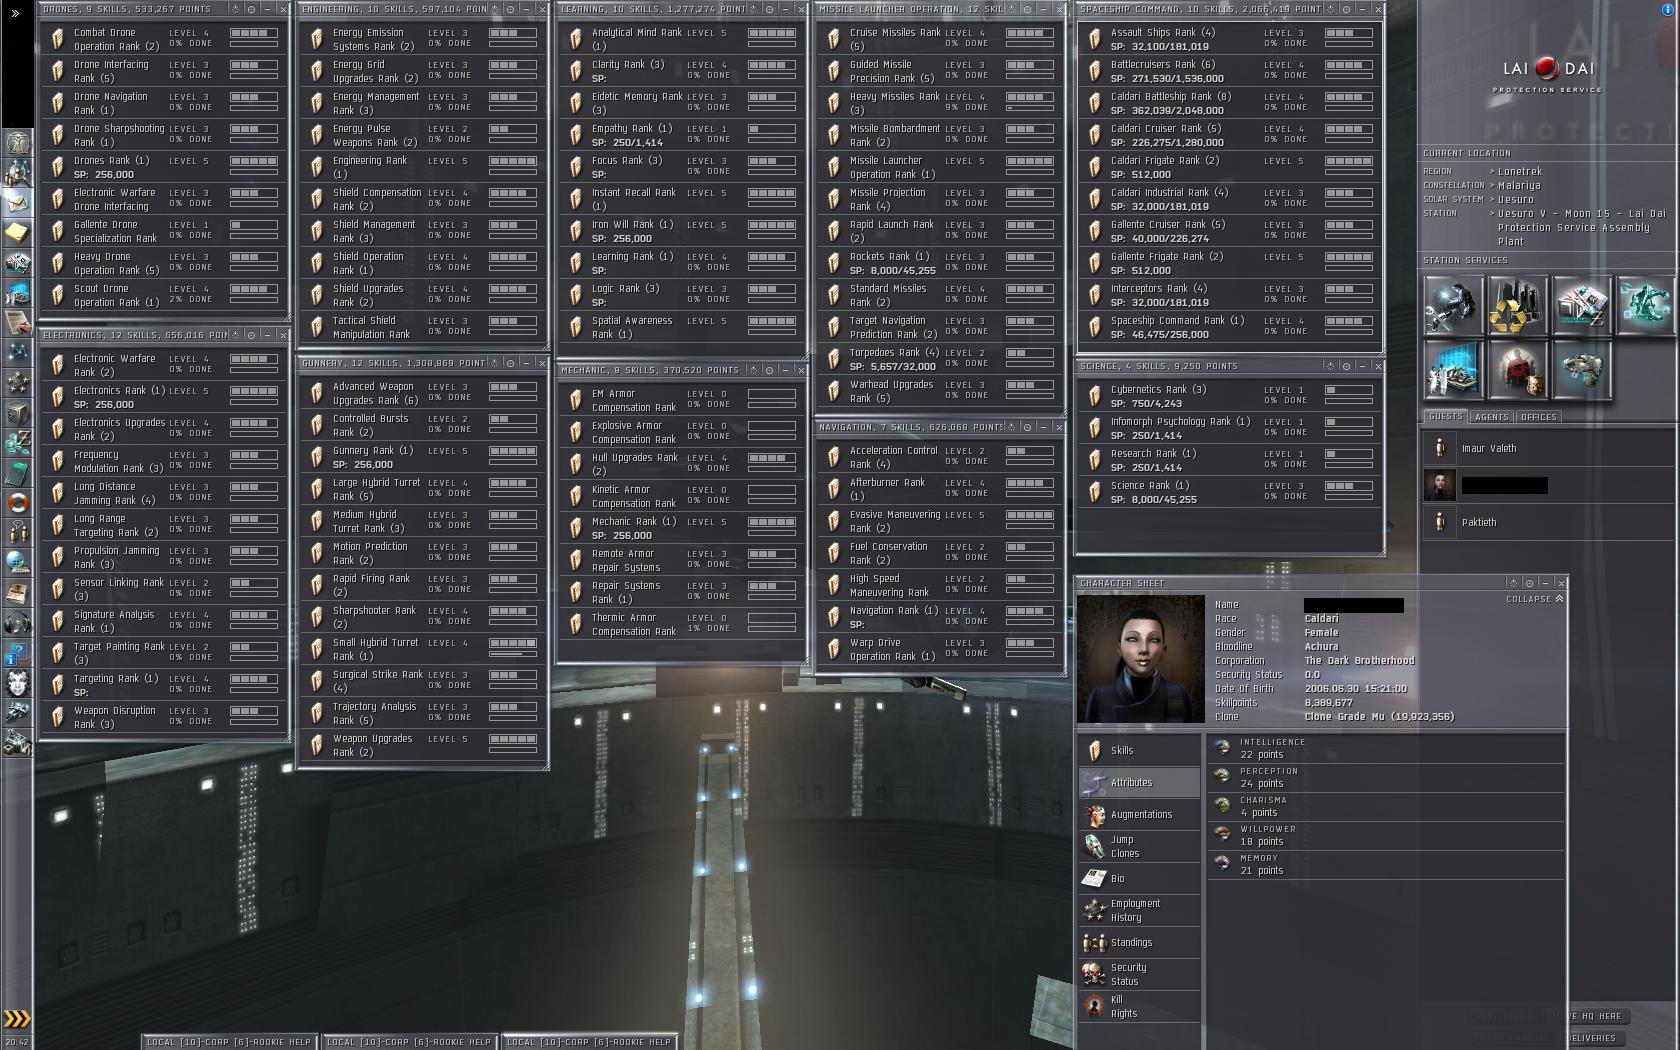Click the Charisma attribute row
Image resolution: width=1680 pixels, height=1050 pixels.
click(1386, 806)
